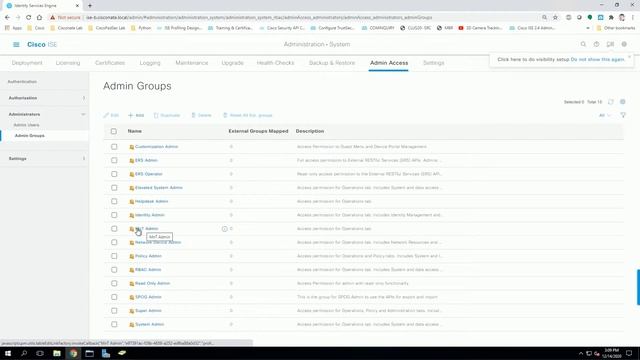Open a new browser tab
Image resolution: width=640 pixels, height=360 pixels.
(x=90, y=6)
